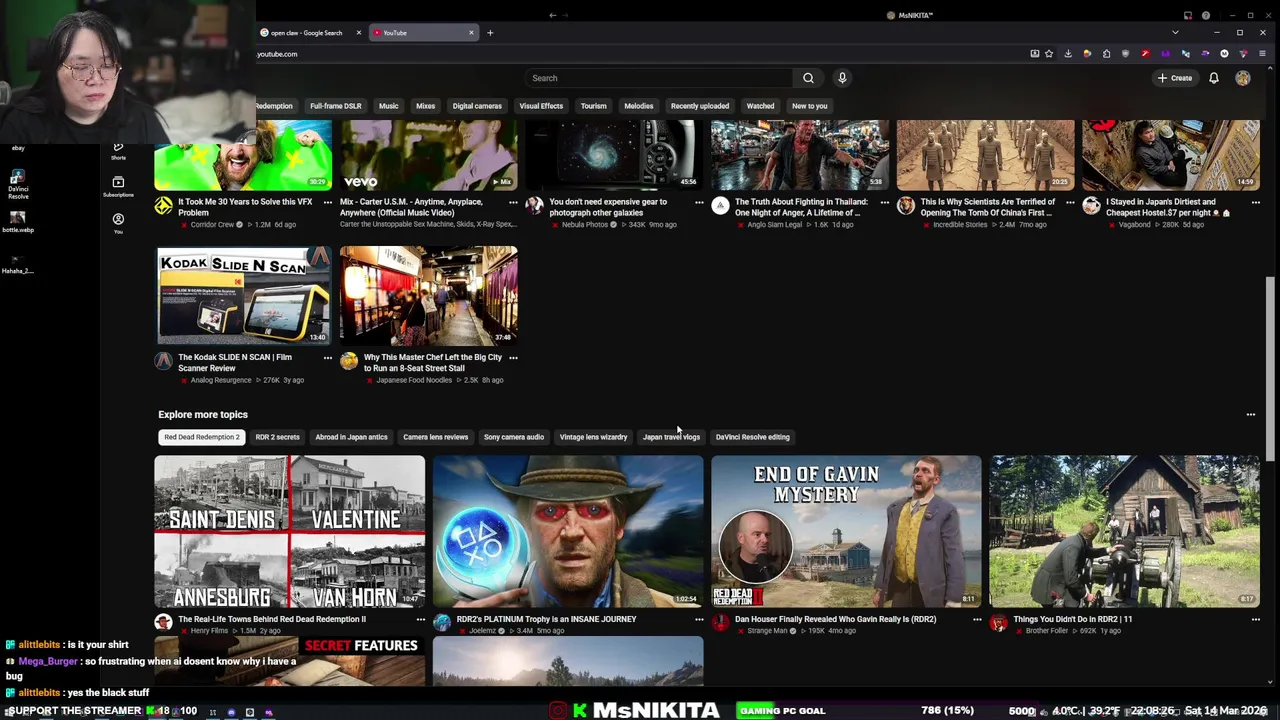Open the 8-seat street stall video thumbnail
Screen dimensions: 1280x720
[429, 295]
